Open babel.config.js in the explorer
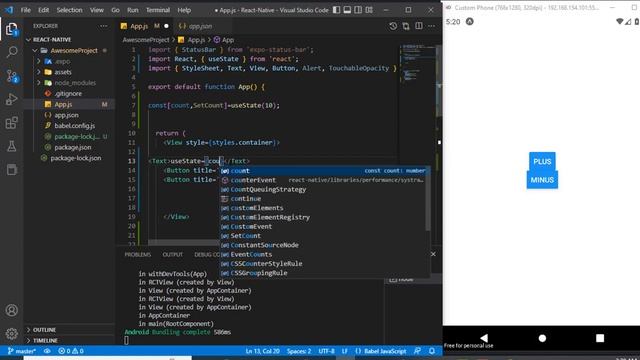 (74, 126)
